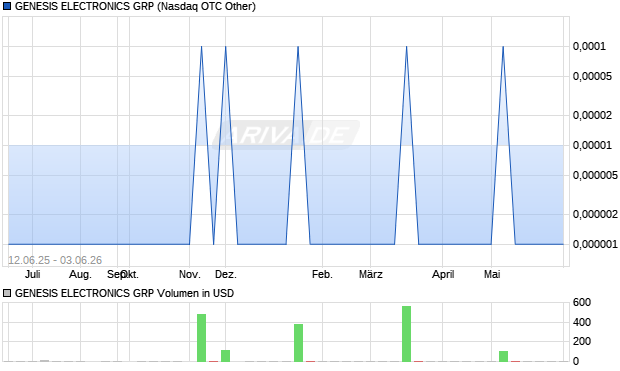Click the 600 volume axis label
Screen dimensions: 620x371
tap(582, 302)
